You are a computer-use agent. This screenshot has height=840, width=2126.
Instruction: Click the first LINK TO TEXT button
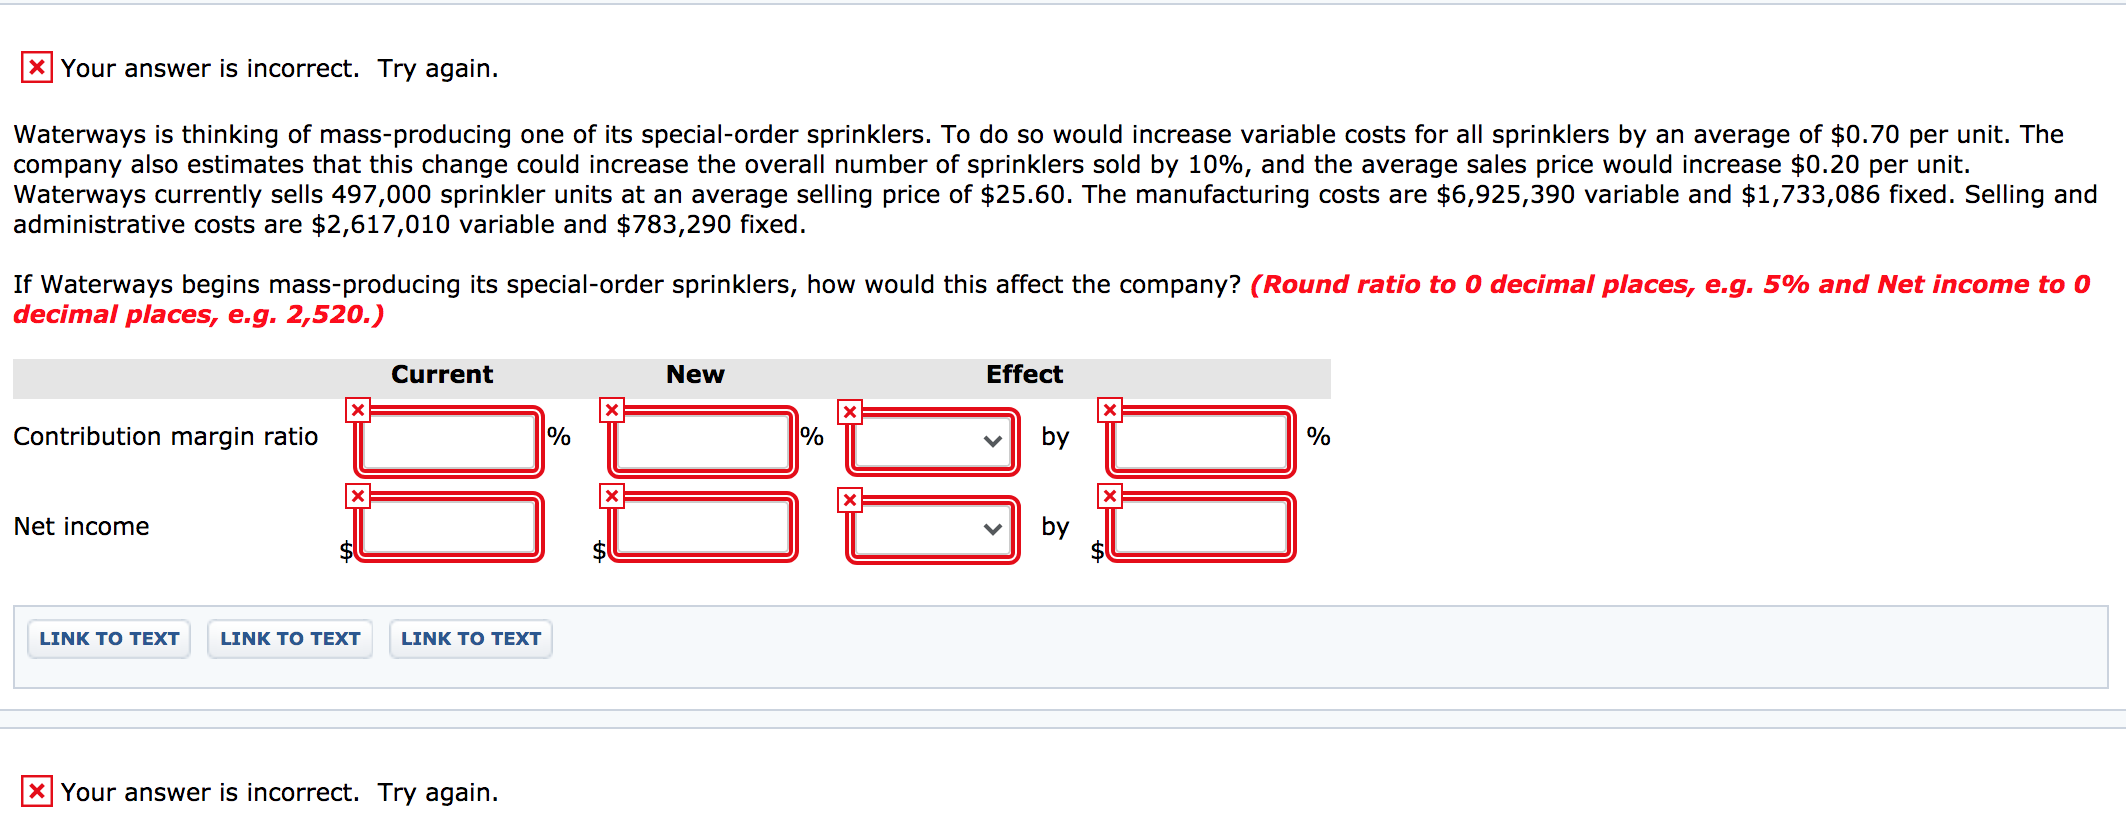point(108,638)
